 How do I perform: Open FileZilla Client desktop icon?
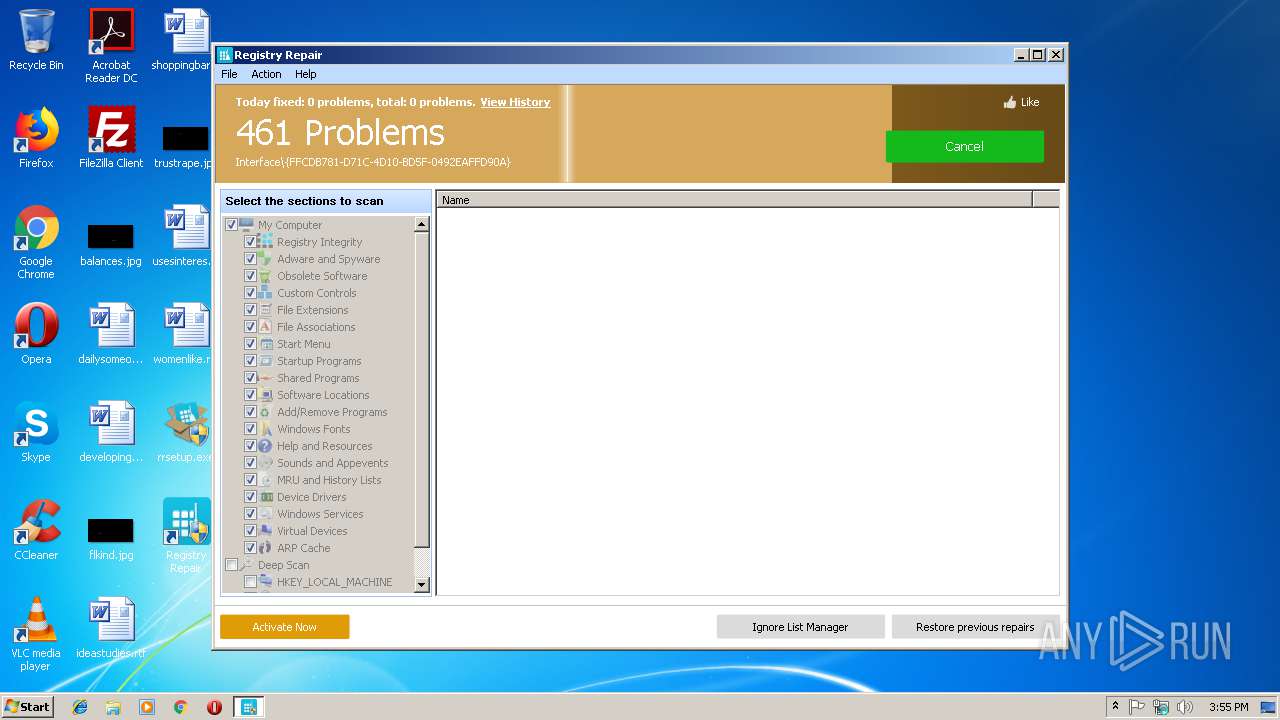pos(111,138)
